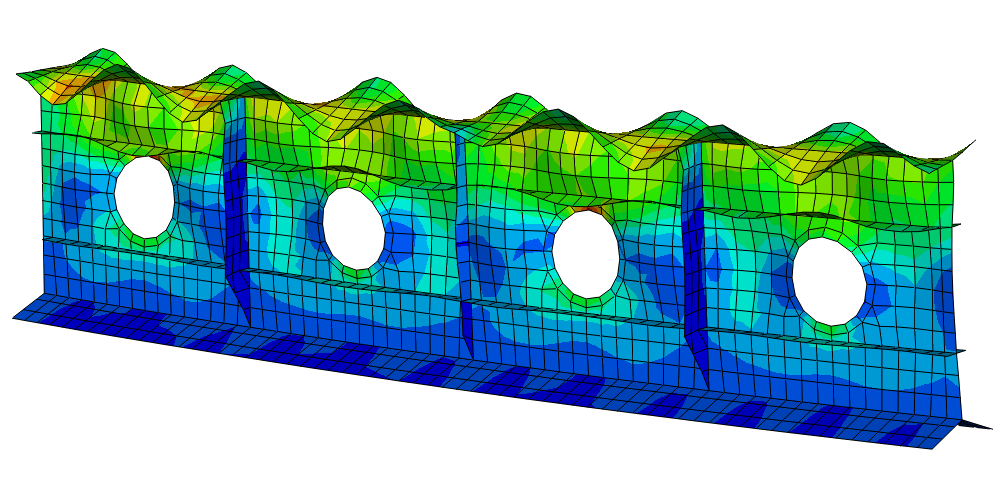The width and height of the screenshot is (1000, 500).
Task: Click the top flange's upper-right corner tip
Action: click(x=972, y=142)
